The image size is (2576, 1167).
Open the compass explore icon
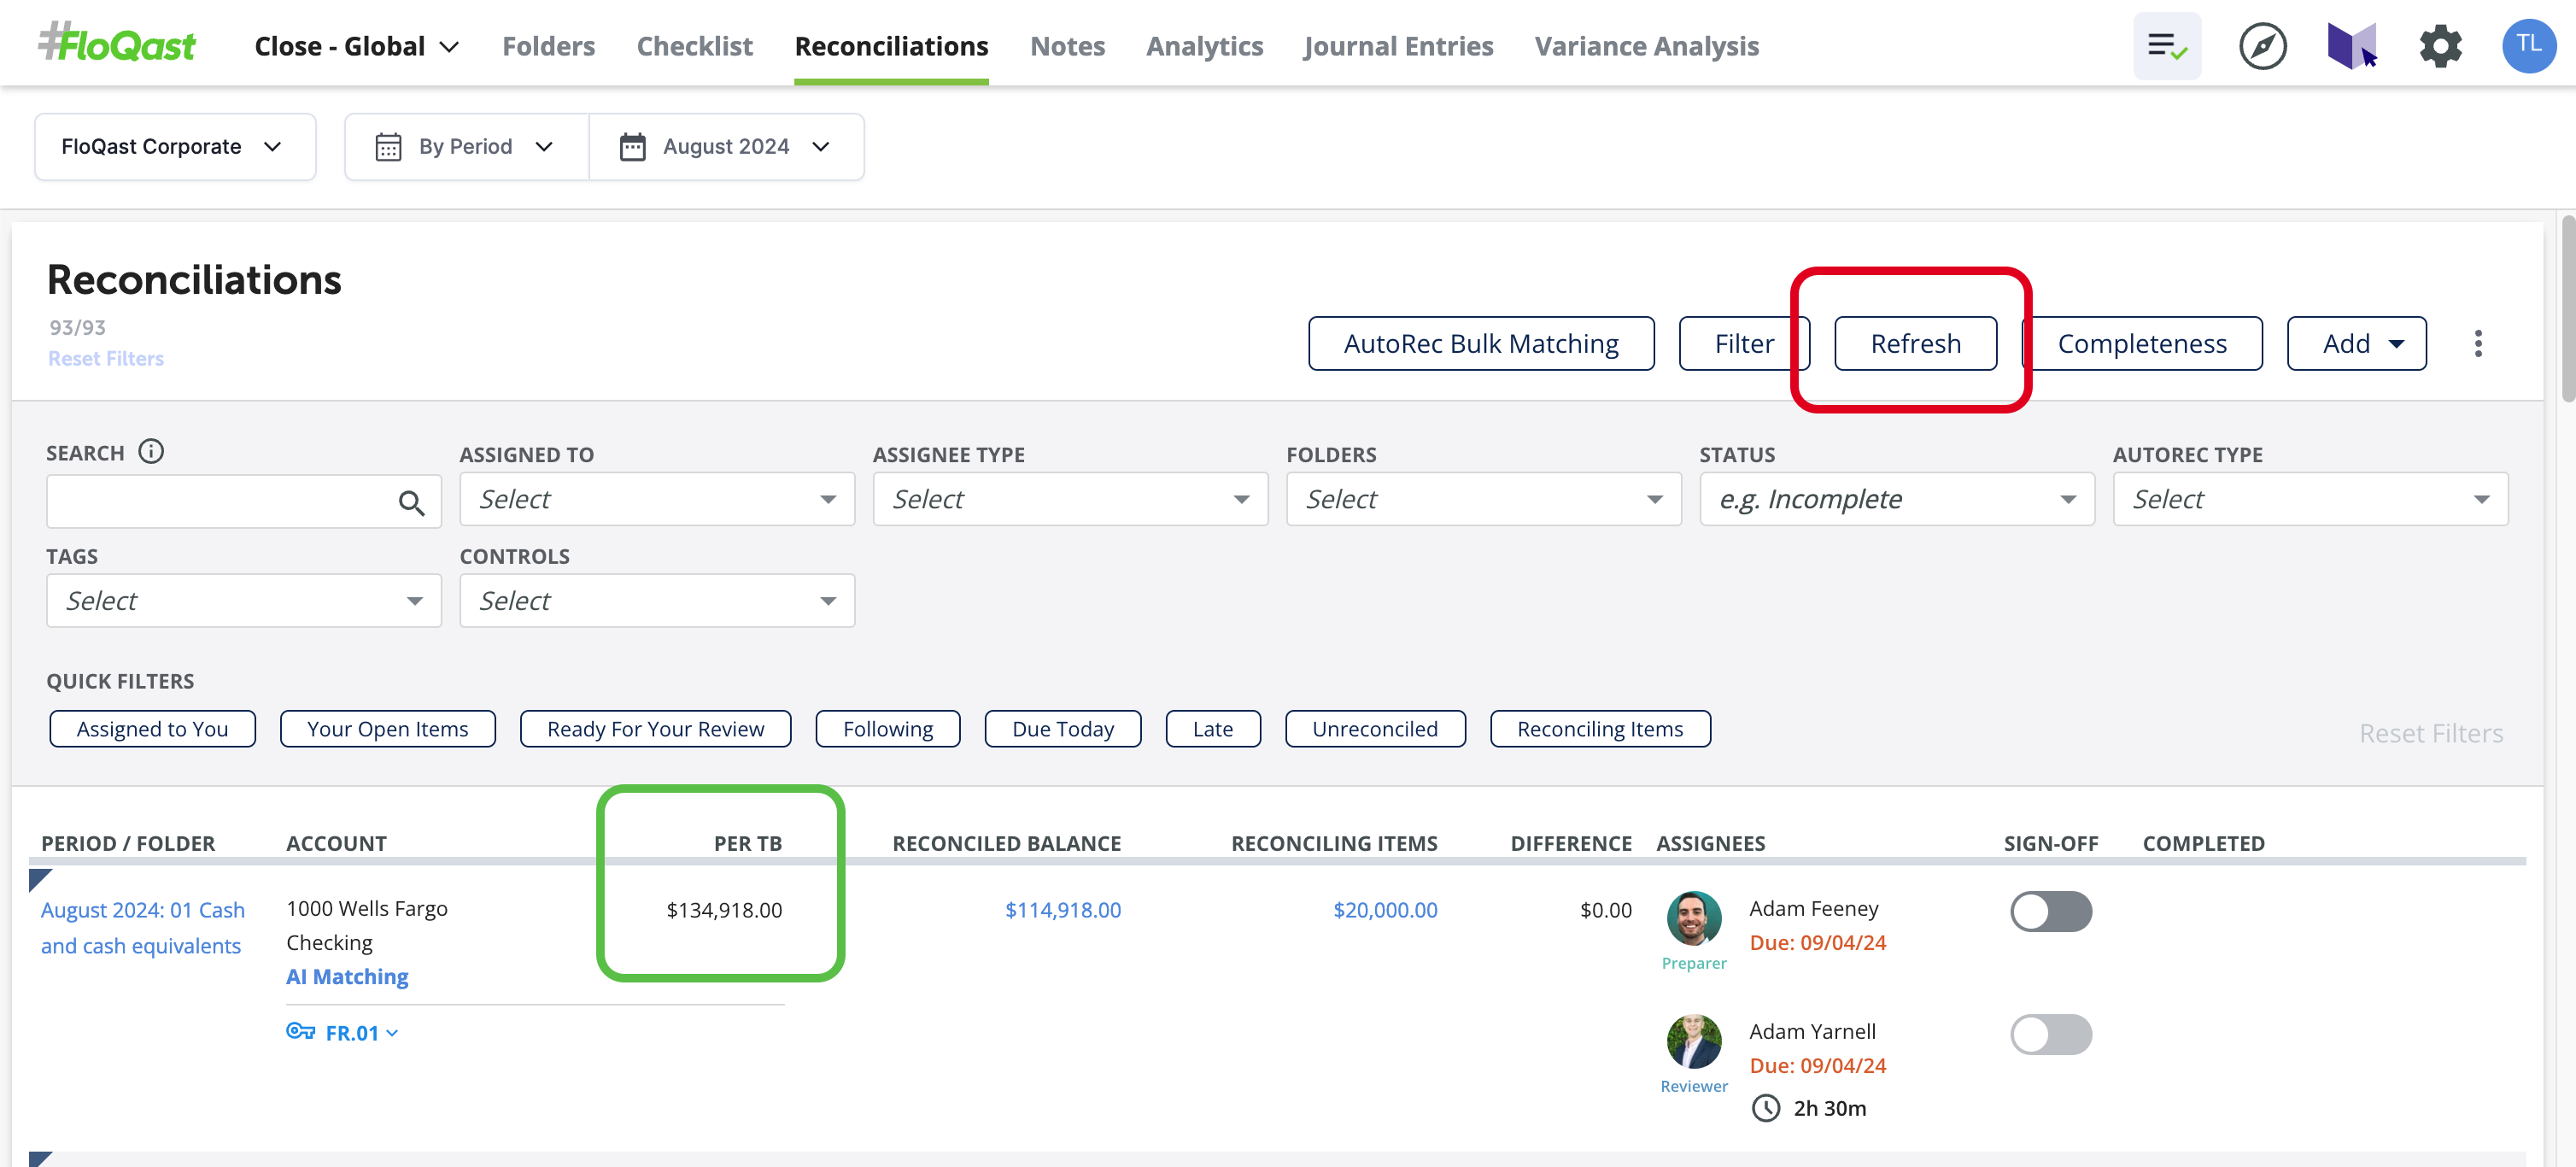point(2262,46)
